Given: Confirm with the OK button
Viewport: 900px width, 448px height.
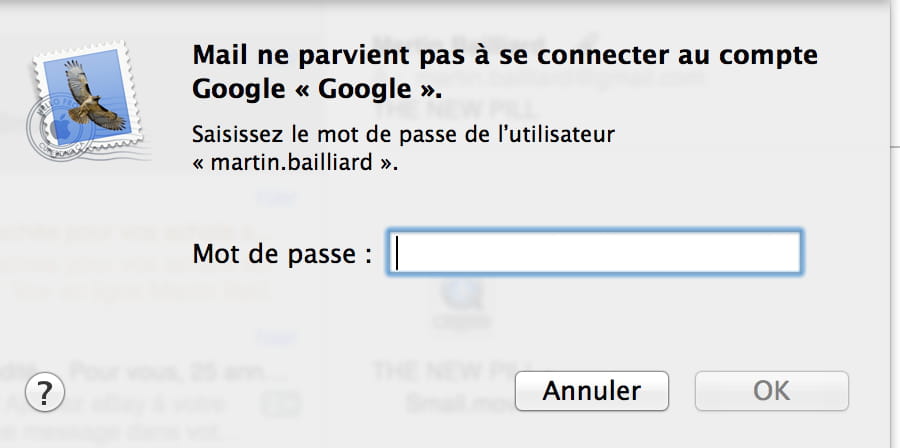Looking at the screenshot, I should (x=771, y=390).
